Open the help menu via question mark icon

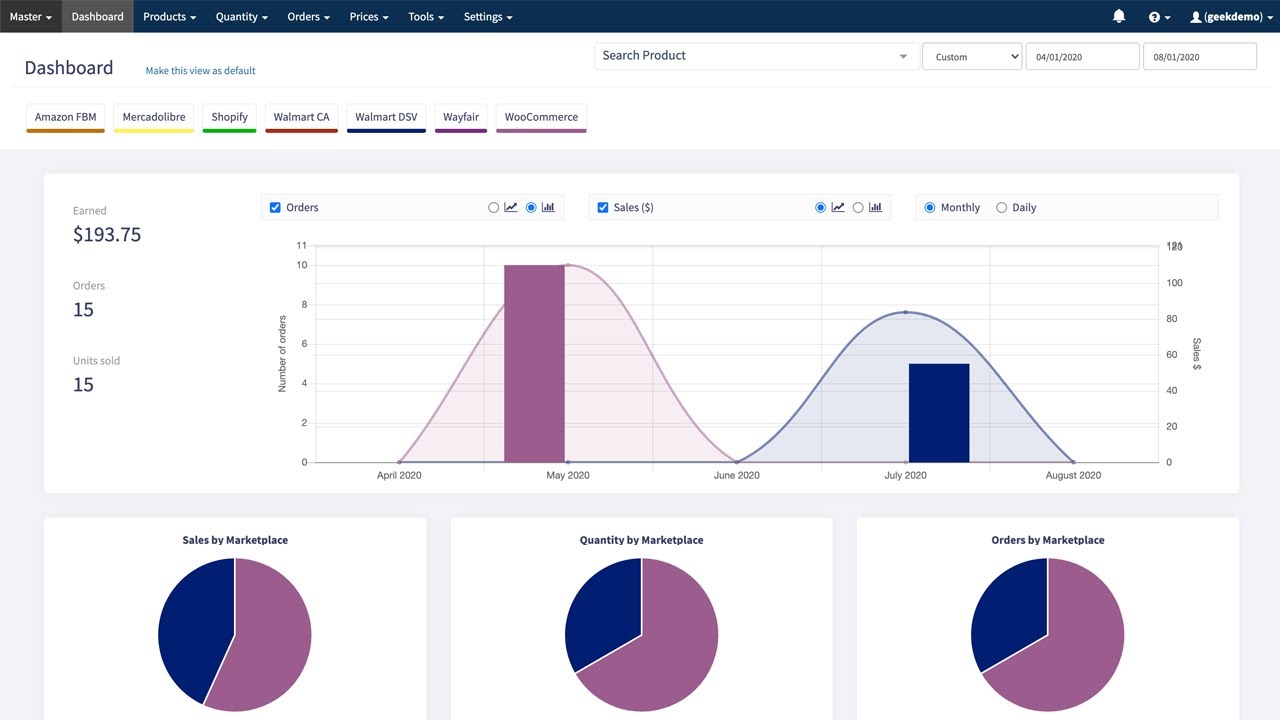1156,16
